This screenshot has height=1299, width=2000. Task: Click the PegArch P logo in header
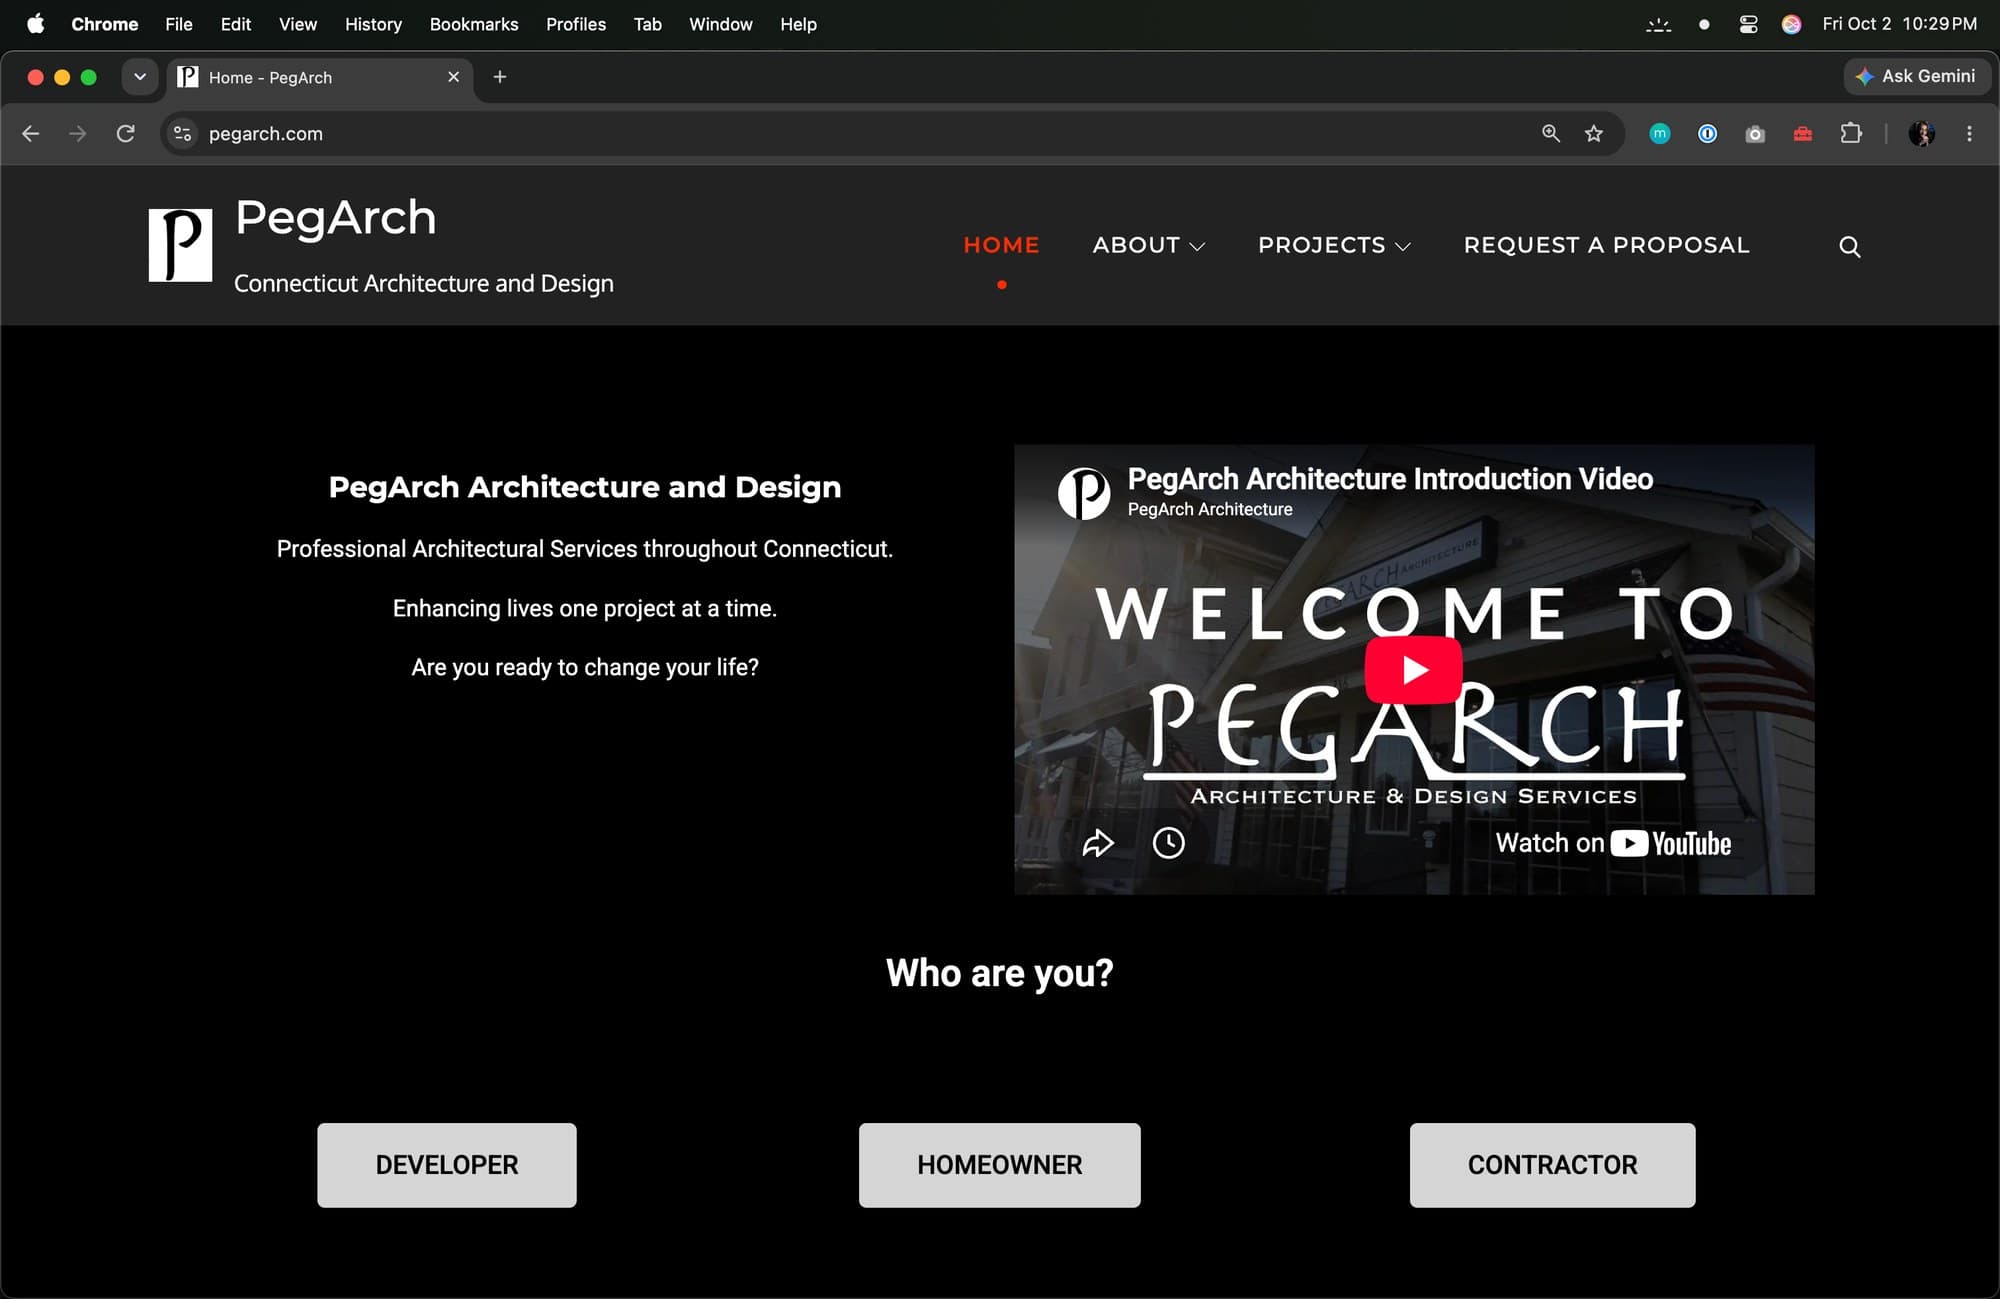click(x=180, y=245)
